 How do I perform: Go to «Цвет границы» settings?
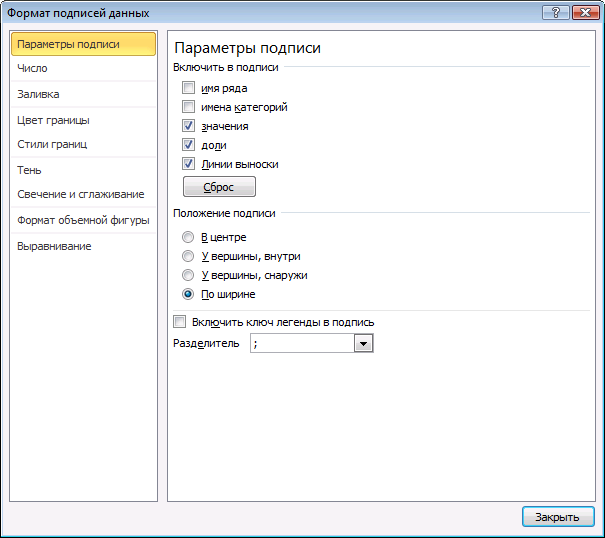[x=83, y=120]
